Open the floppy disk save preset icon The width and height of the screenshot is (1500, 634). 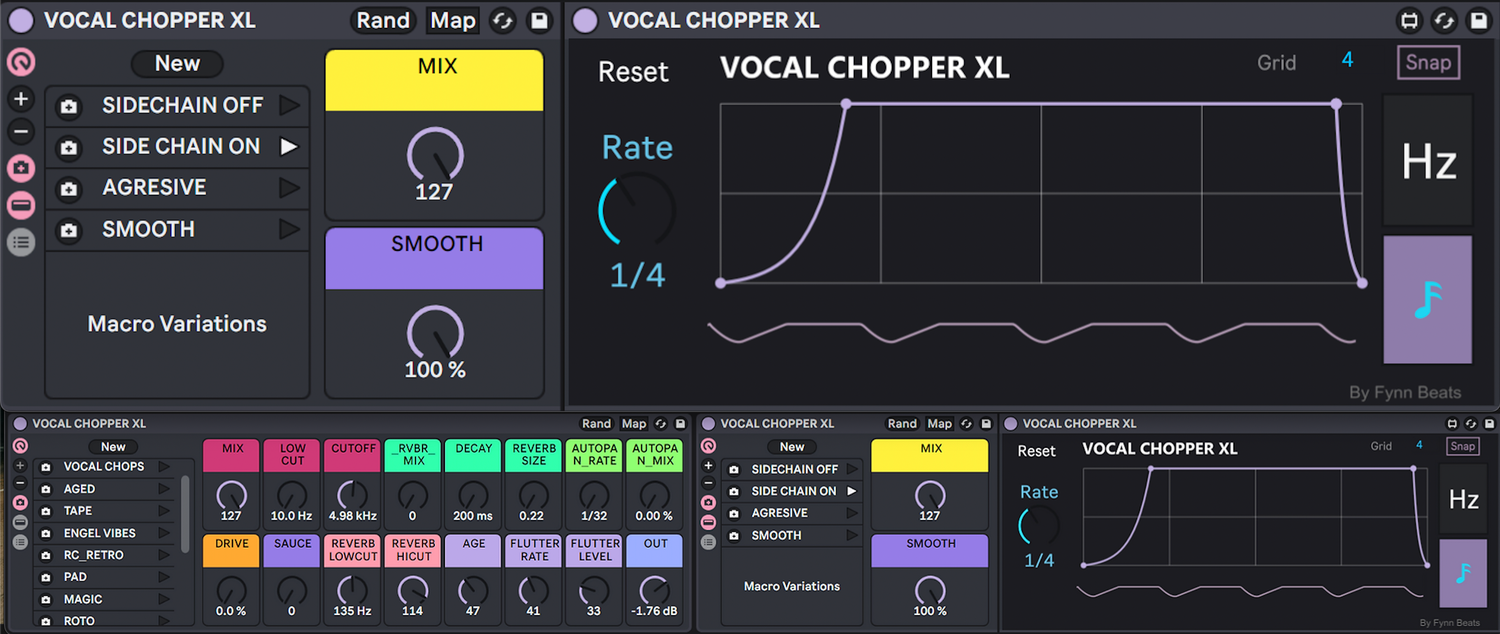539,20
